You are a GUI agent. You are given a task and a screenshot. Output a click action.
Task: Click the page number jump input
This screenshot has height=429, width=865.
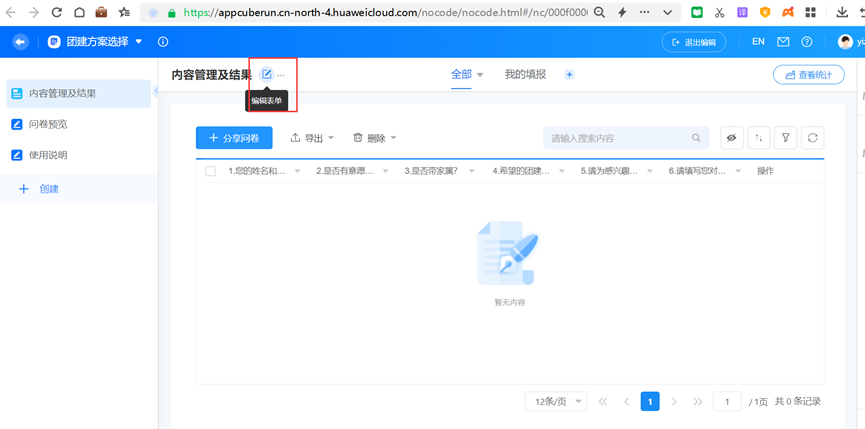tap(727, 401)
